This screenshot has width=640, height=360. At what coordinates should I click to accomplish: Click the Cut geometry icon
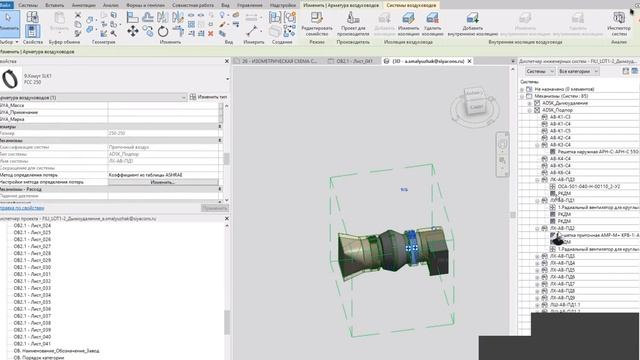[90, 19]
